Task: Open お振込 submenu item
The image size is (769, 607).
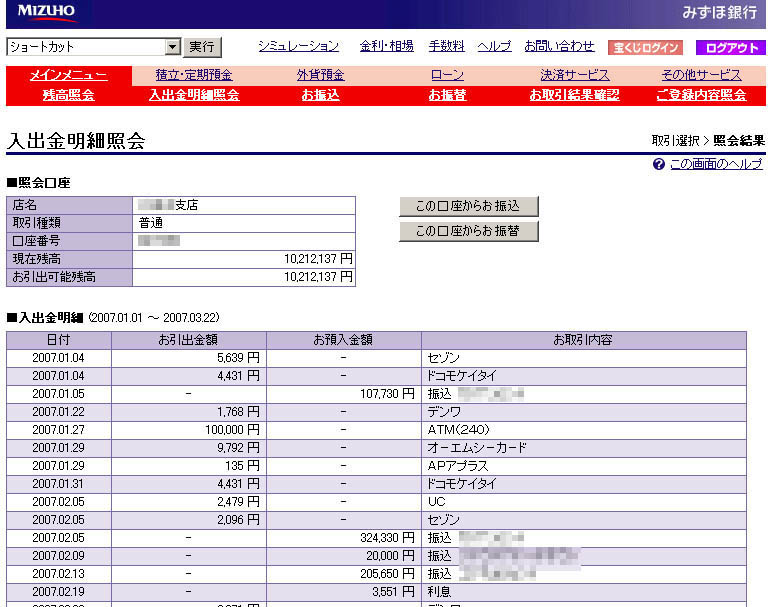Action: tap(320, 95)
